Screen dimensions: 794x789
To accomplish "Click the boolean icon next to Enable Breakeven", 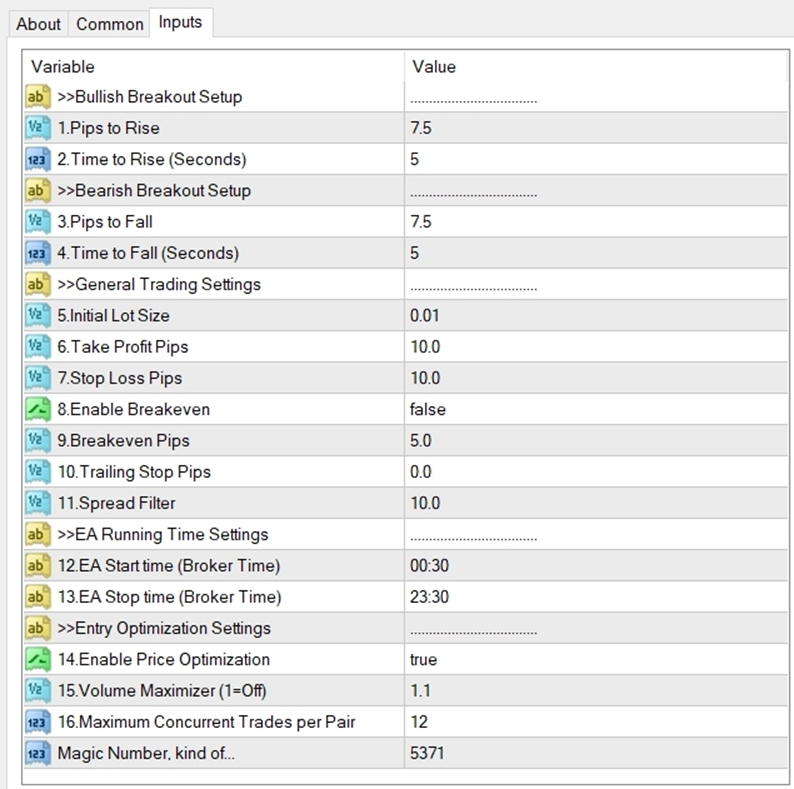I will tap(37, 409).
